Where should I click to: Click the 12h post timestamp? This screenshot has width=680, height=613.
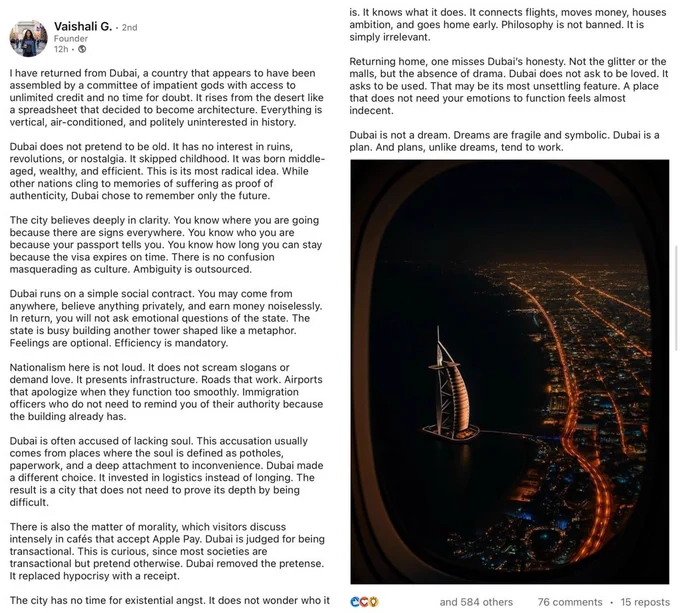61,49
